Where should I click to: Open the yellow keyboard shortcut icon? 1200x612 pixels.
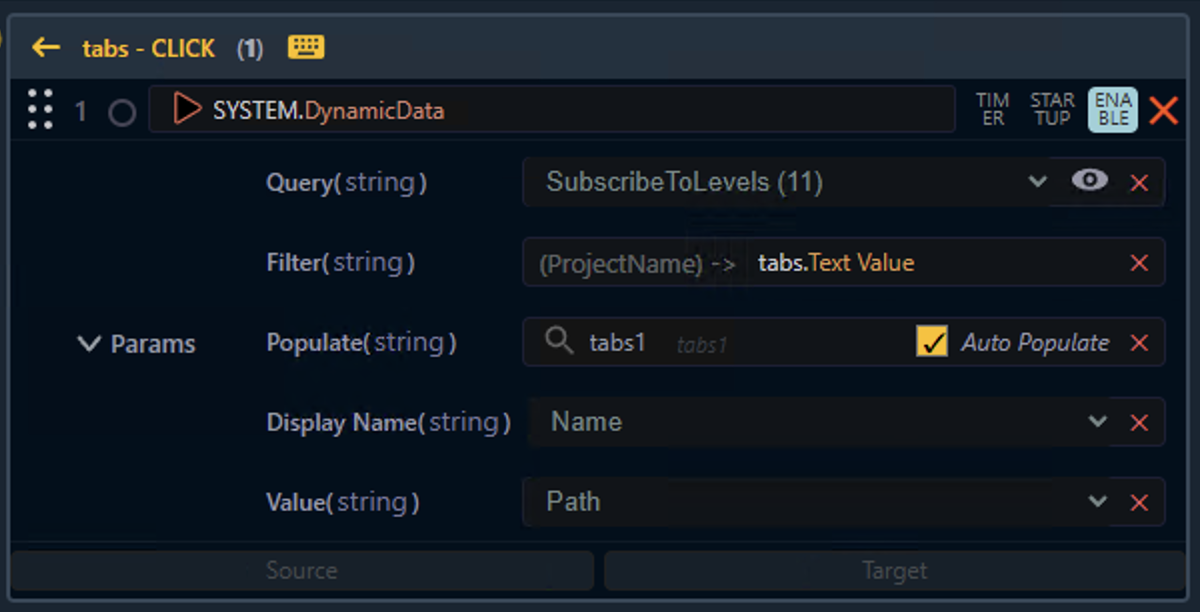[306, 47]
